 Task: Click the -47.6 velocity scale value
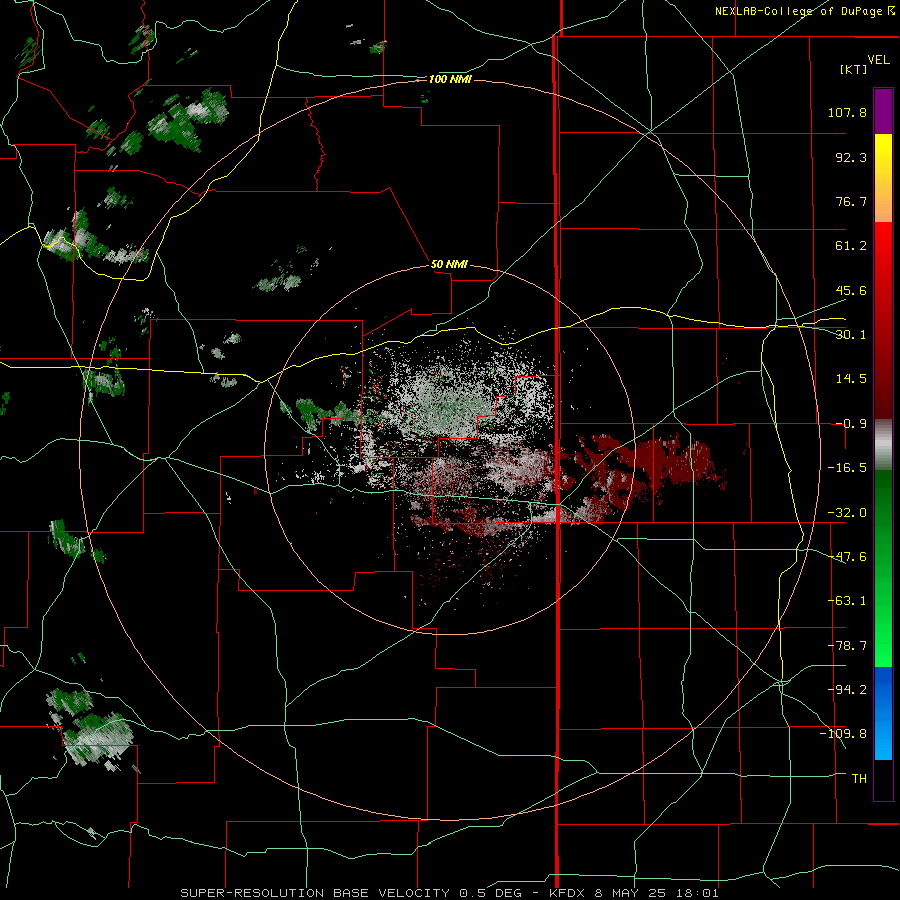[x=847, y=557]
